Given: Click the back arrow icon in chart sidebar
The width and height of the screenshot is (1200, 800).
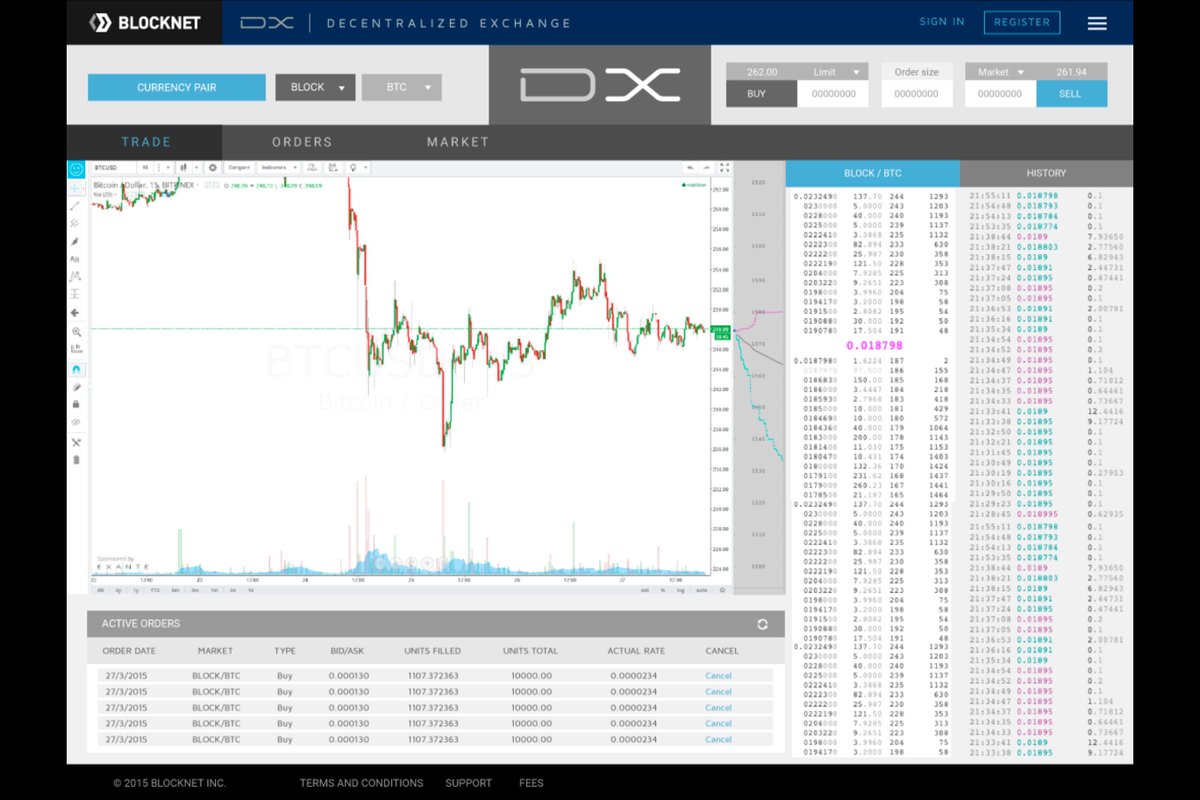Looking at the screenshot, I should [76, 312].
